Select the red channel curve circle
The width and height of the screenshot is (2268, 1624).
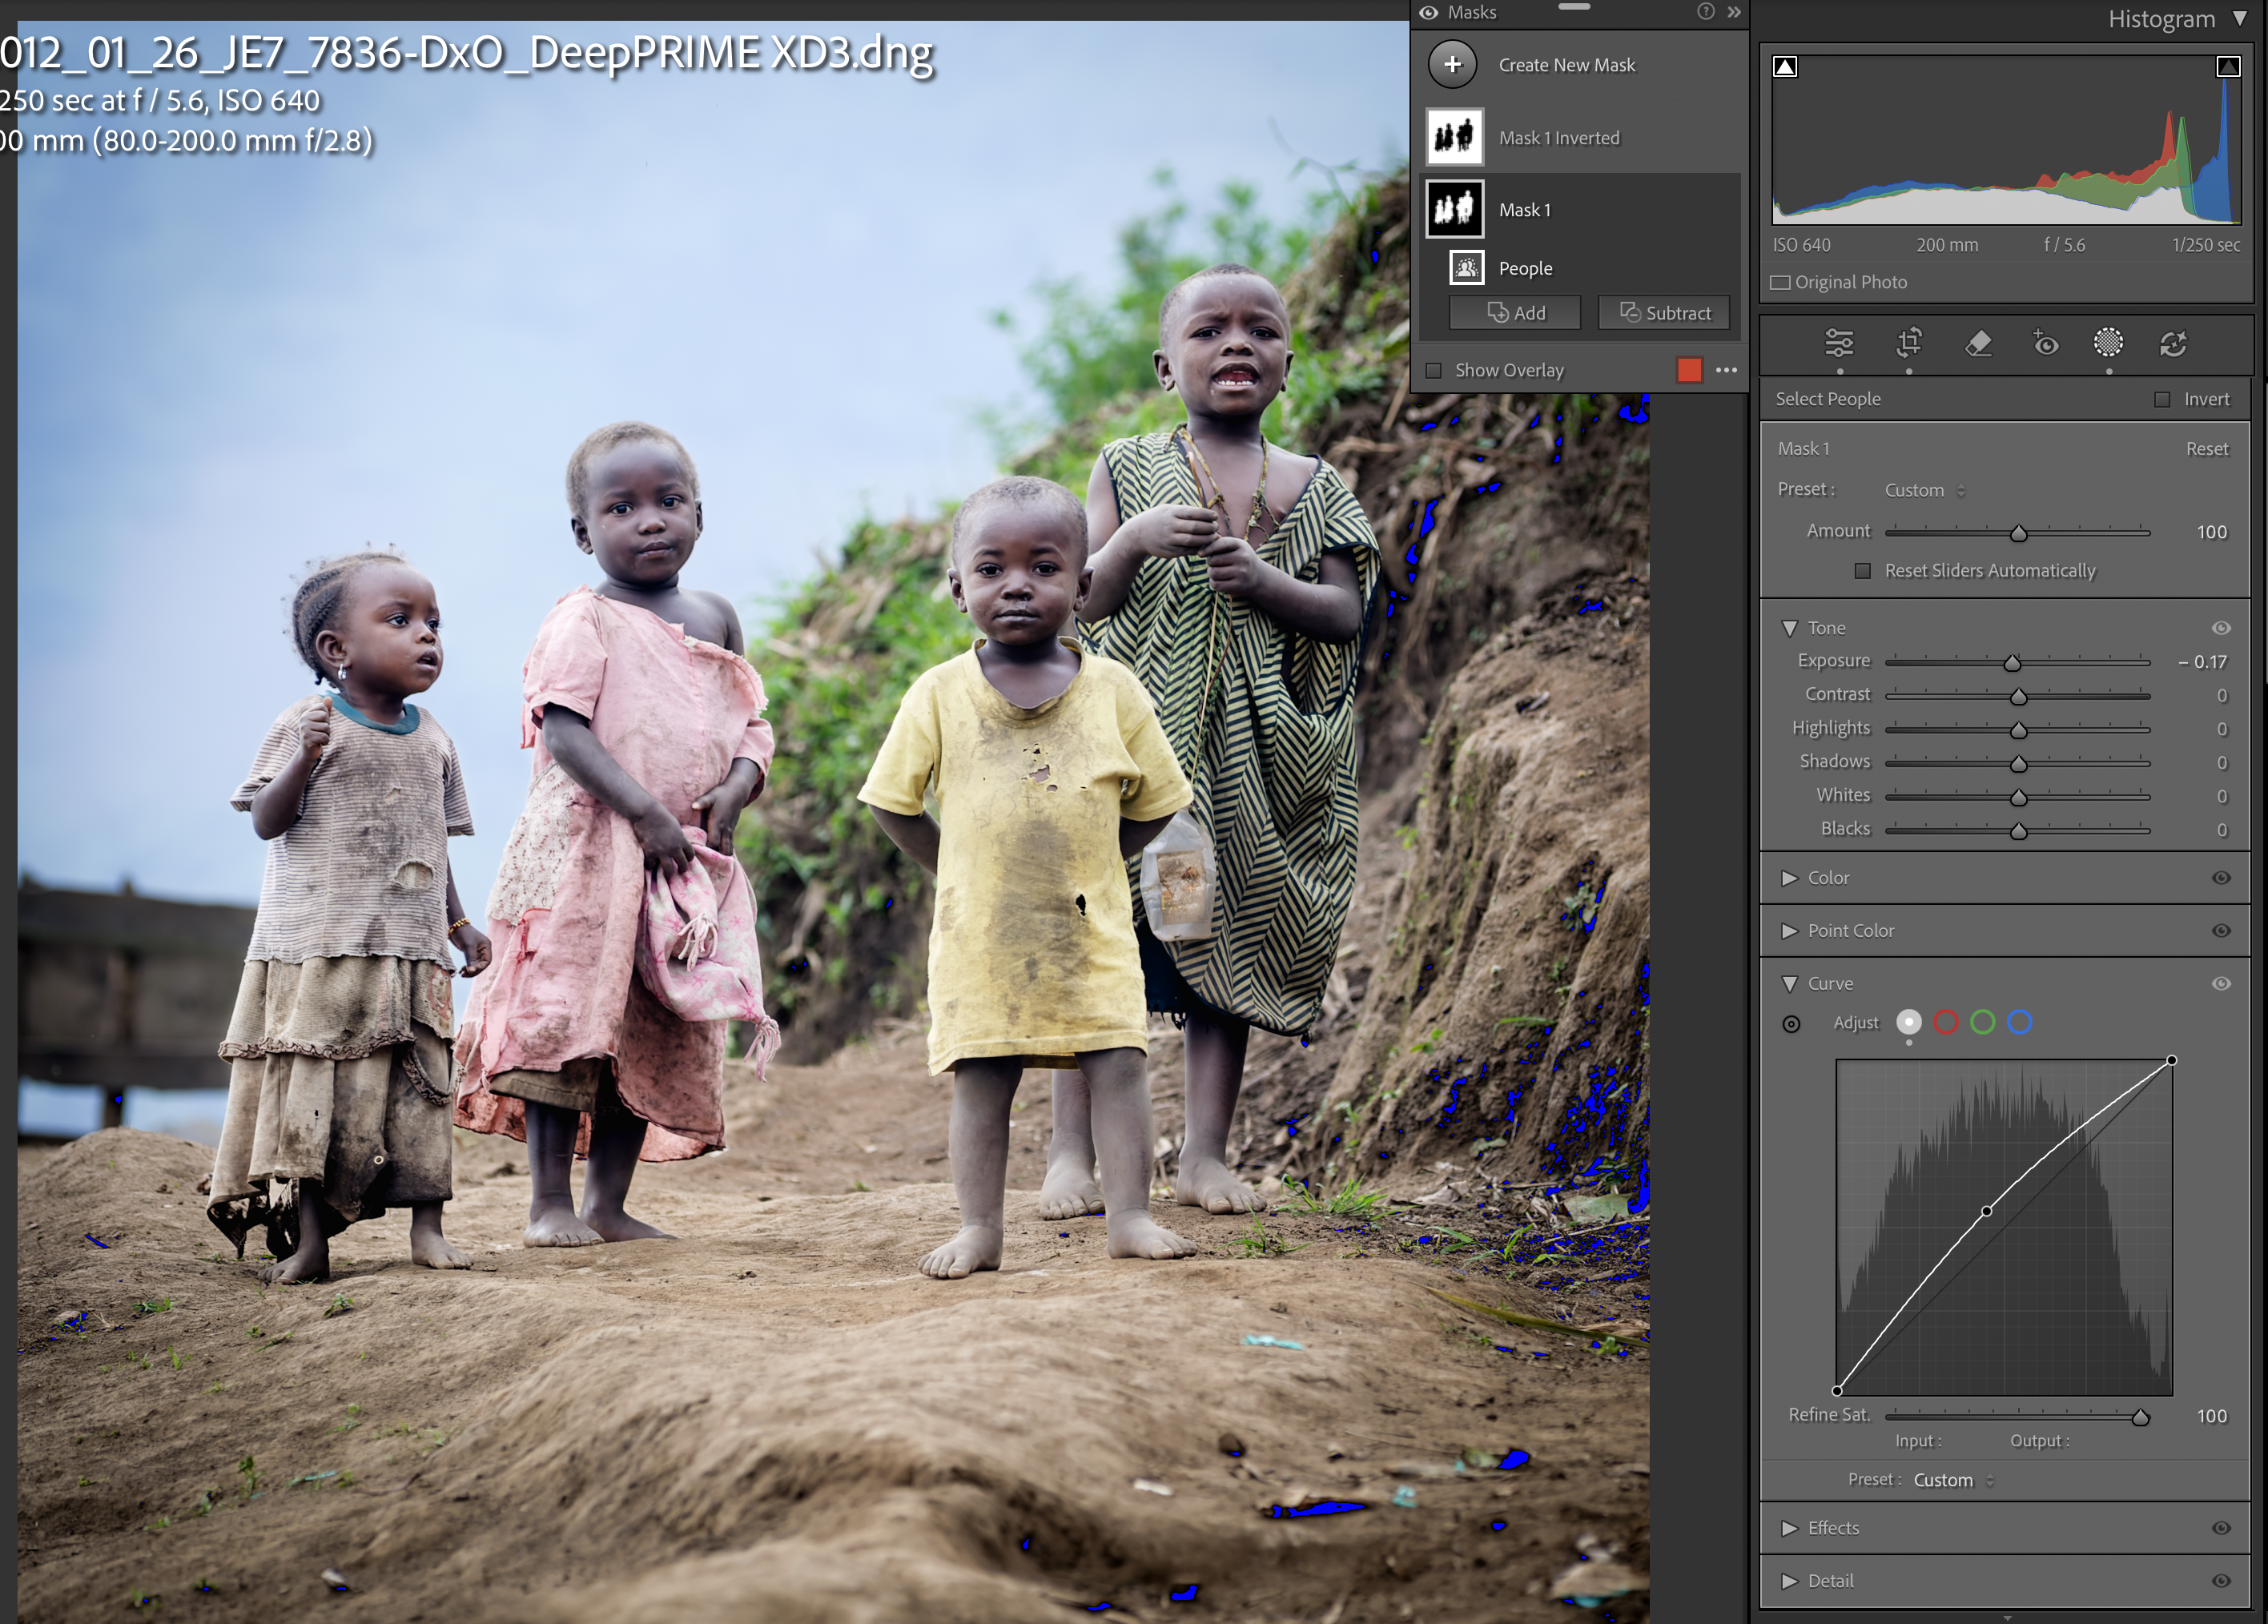coord(1945,1022)
